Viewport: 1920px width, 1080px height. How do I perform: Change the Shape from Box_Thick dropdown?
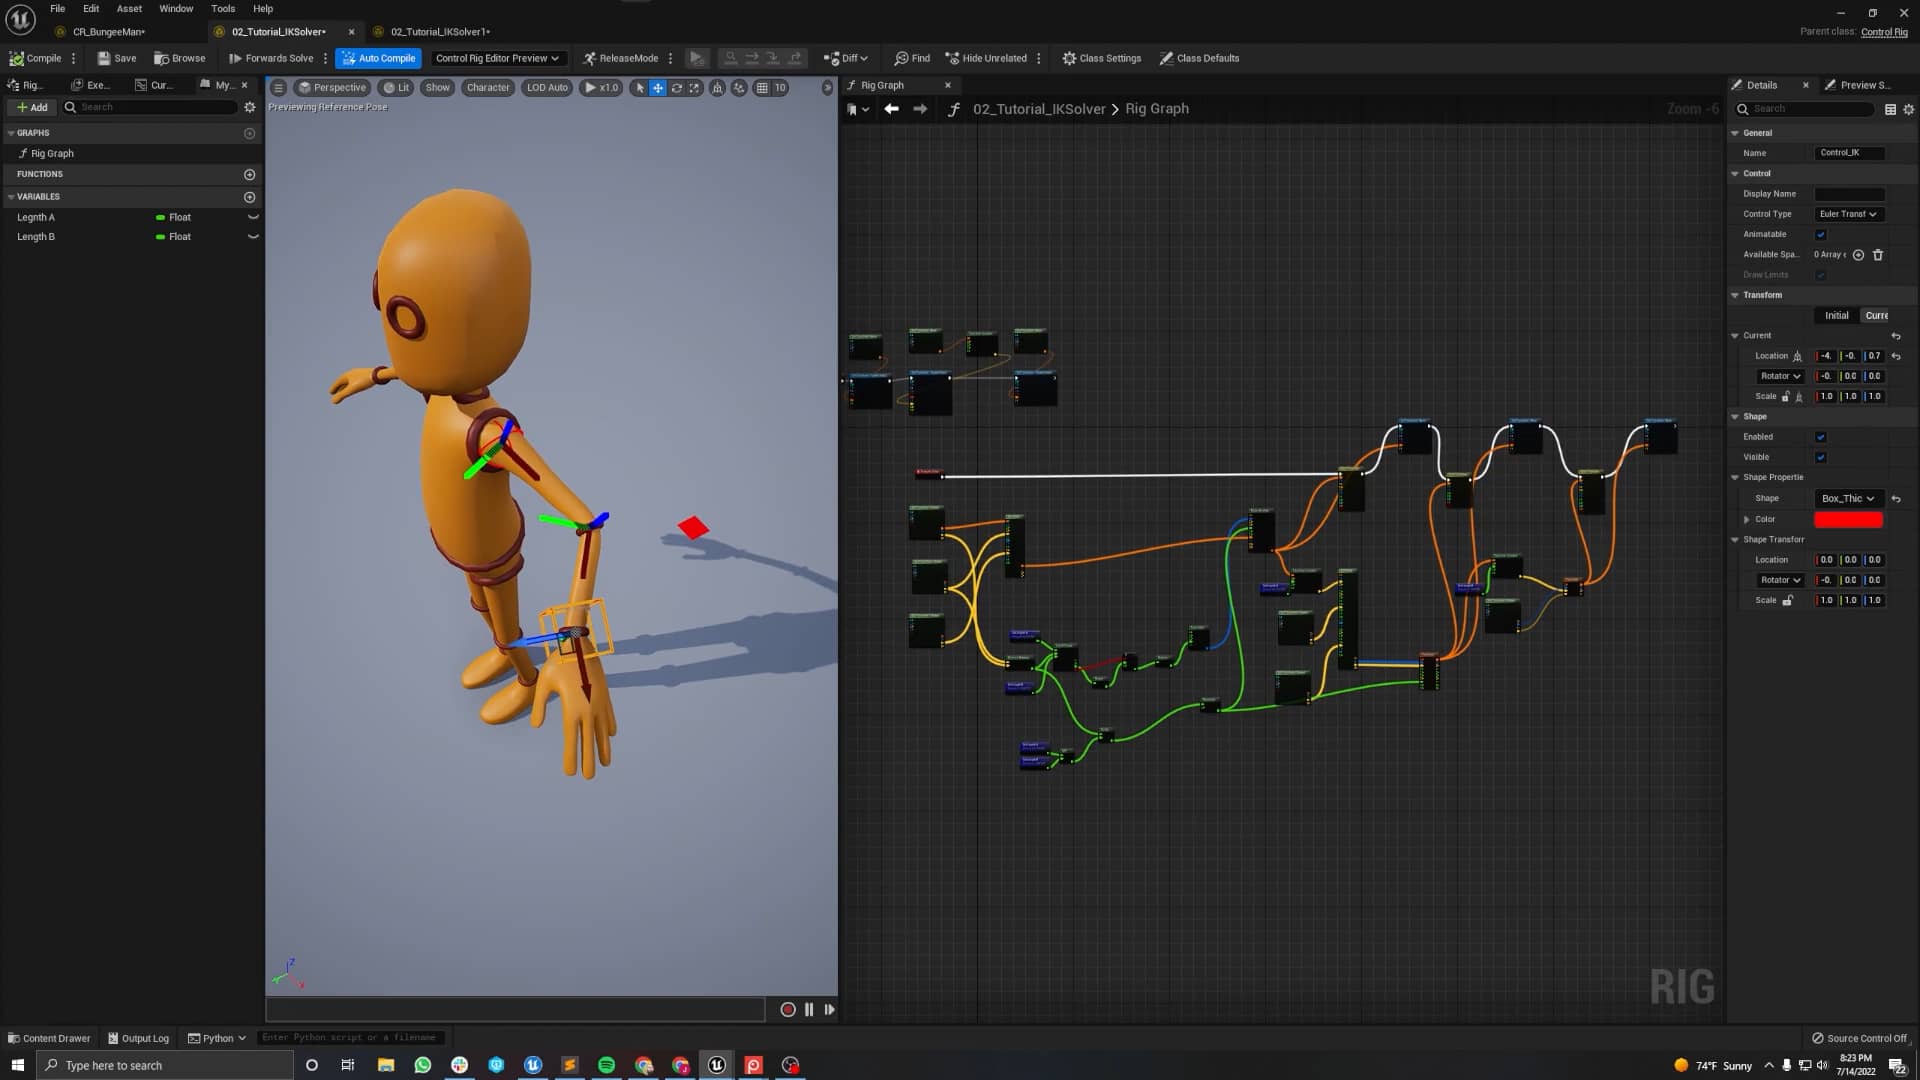(1847, 498)
